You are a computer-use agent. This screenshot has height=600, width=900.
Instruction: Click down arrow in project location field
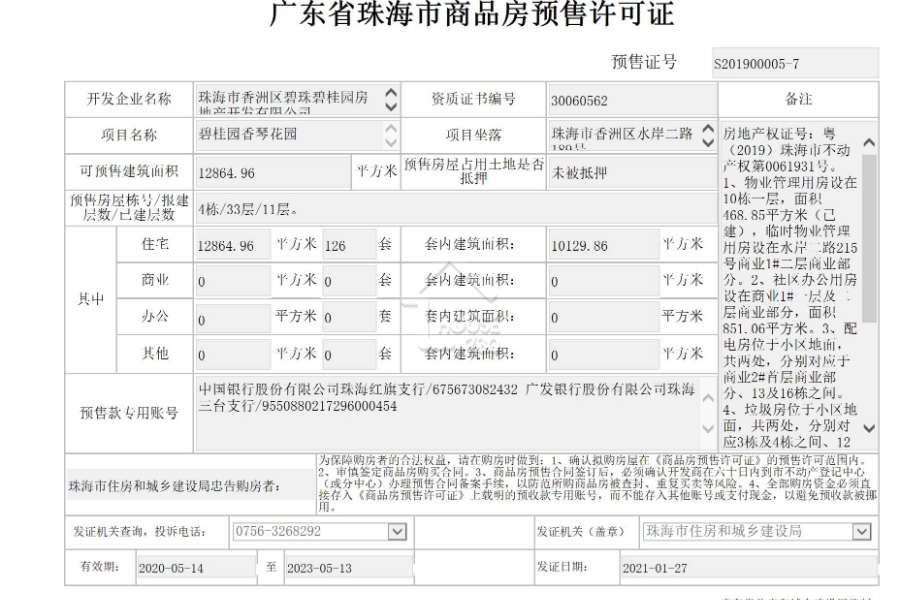pos(709,142)
